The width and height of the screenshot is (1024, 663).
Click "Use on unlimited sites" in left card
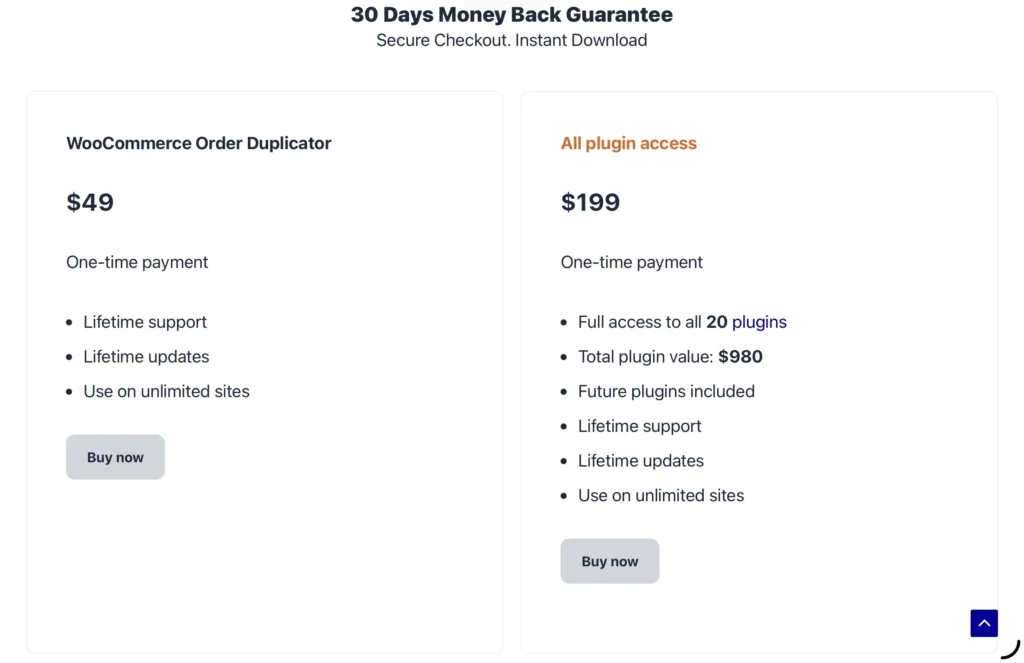coord(166,391)
